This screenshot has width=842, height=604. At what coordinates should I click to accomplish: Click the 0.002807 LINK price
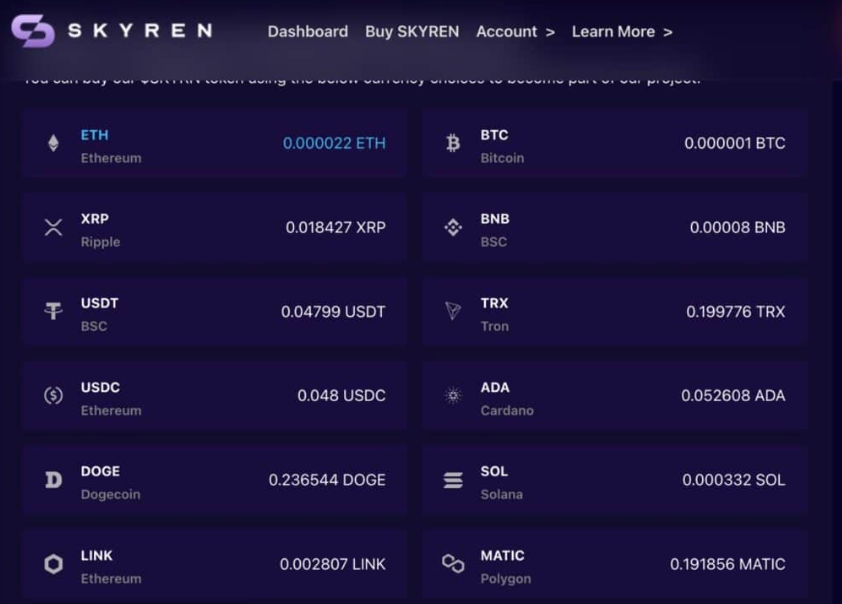point(332,564)
